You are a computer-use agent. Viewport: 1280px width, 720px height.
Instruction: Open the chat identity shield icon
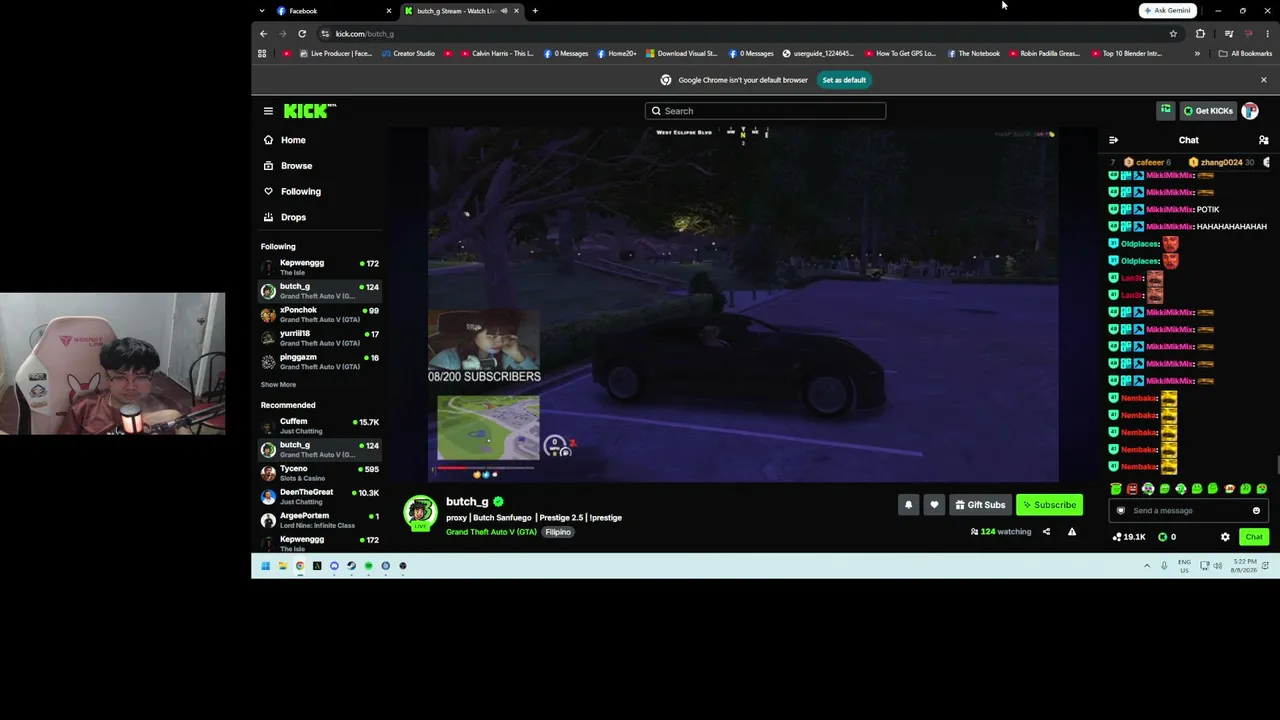[x=1121, y=511]
